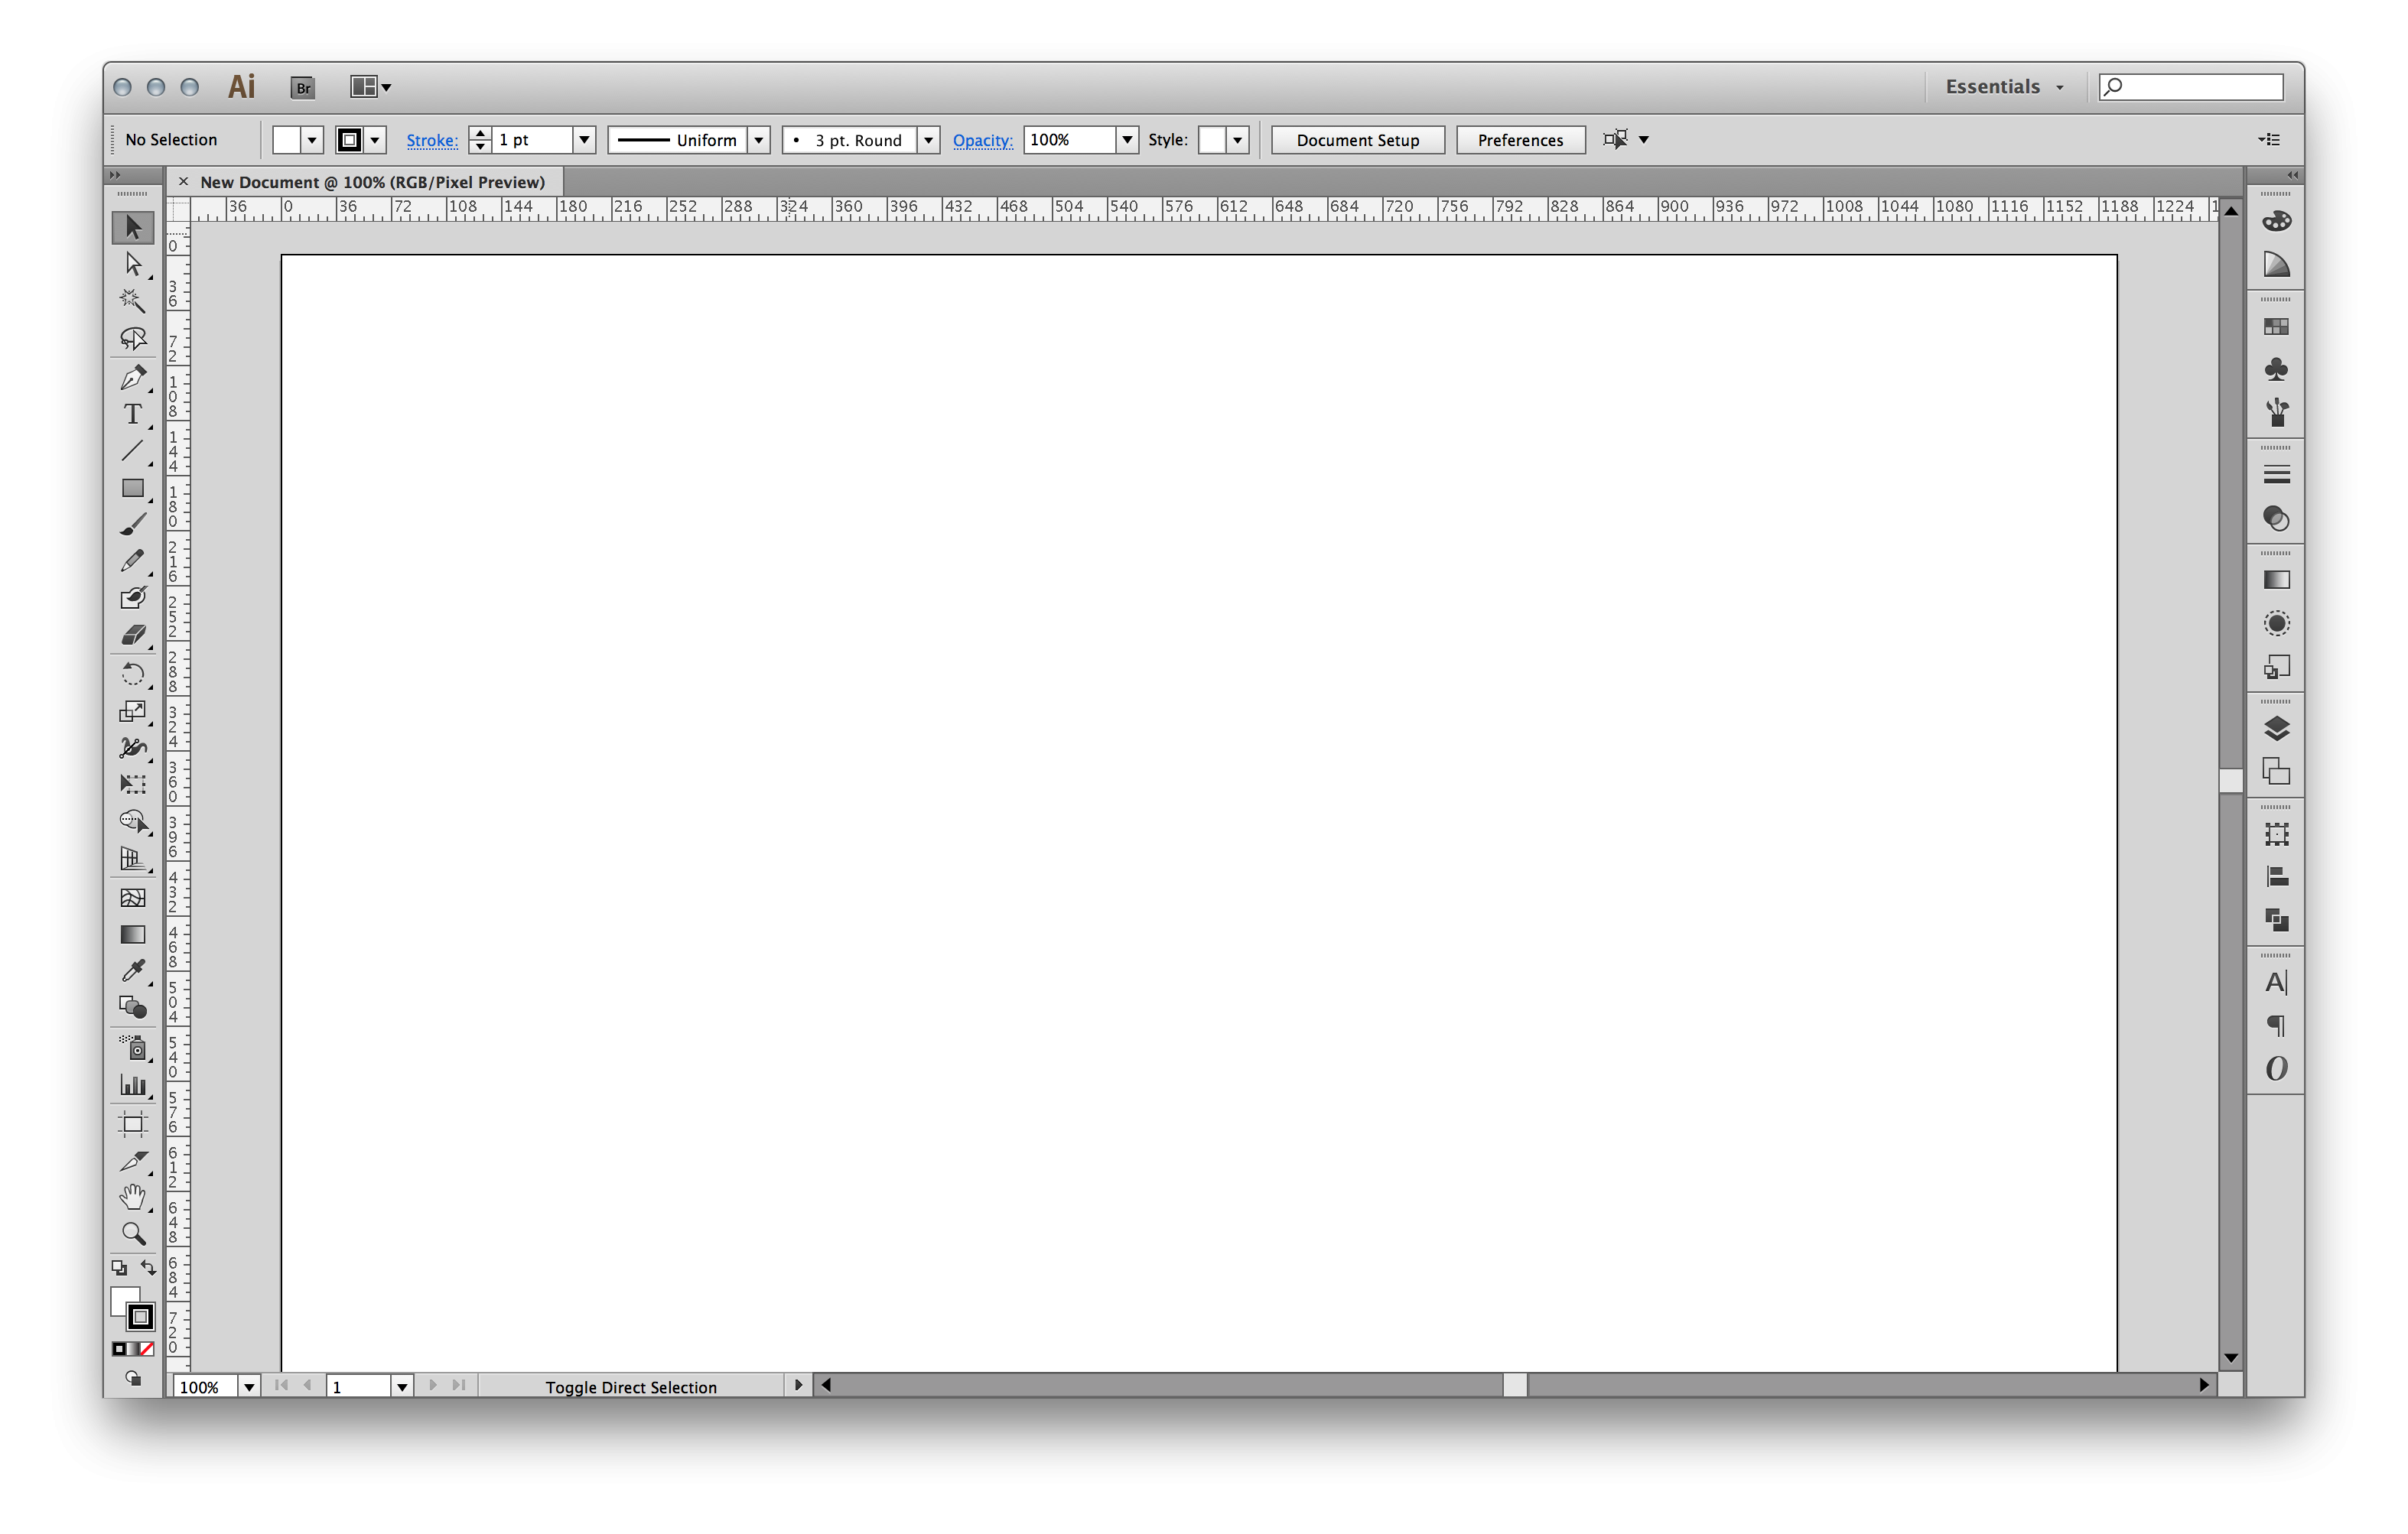Choose the Eraser tool
2408x1534 pixels.
point(132,635)
